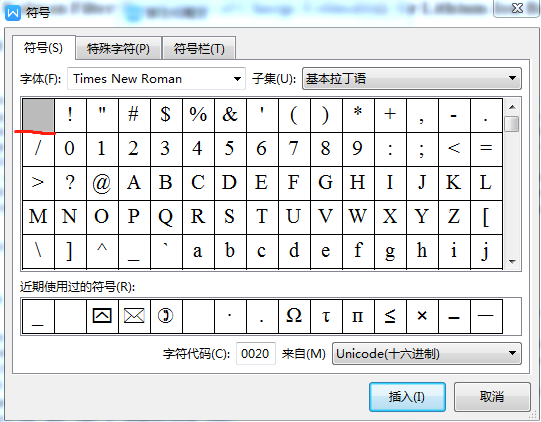Select the left parenthesis ( symbol
Image resolution: width=541 pixels, height=422 pixels.
pos(294,115)
